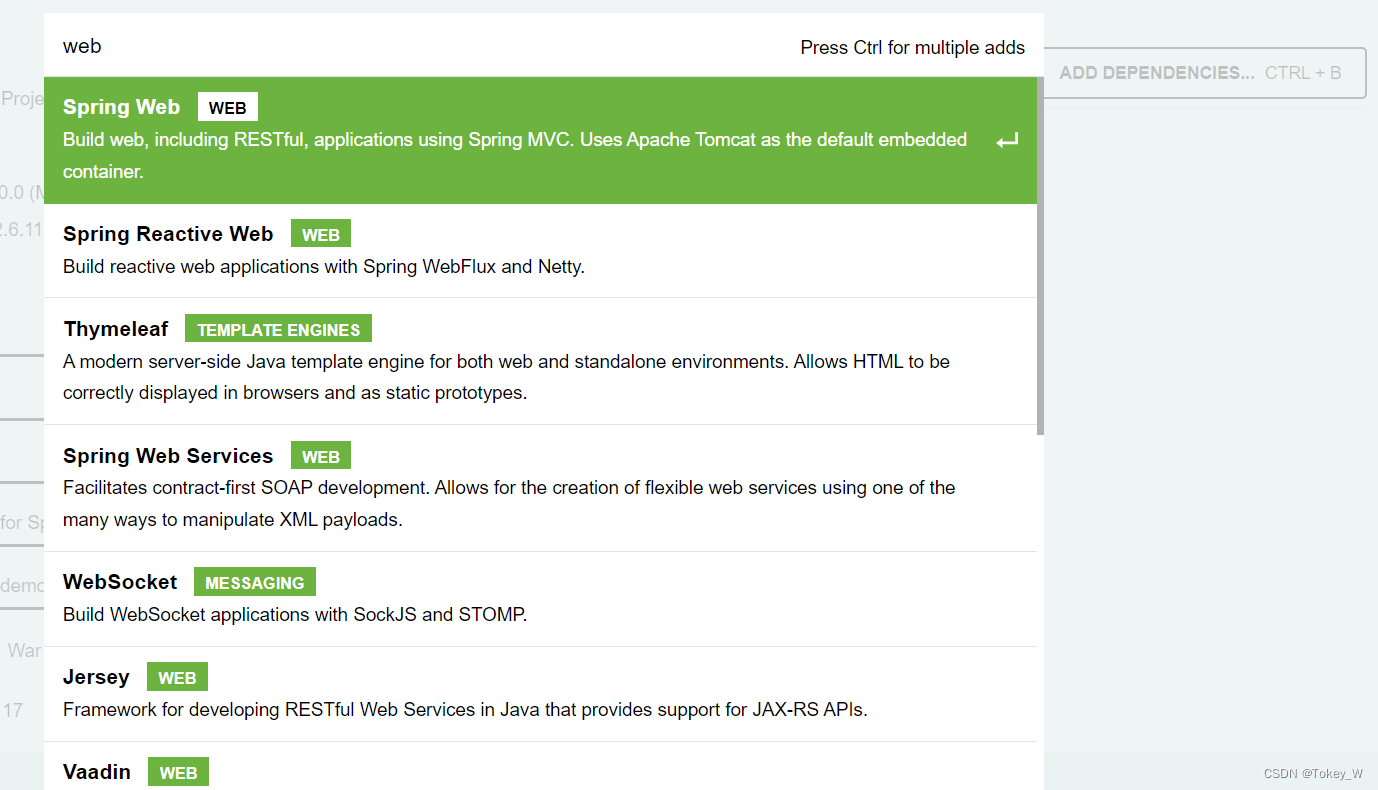1378x790 pixels.
Task: Click the WEB tag on Spring Reactive Web
Action: (x=320, y=233)
